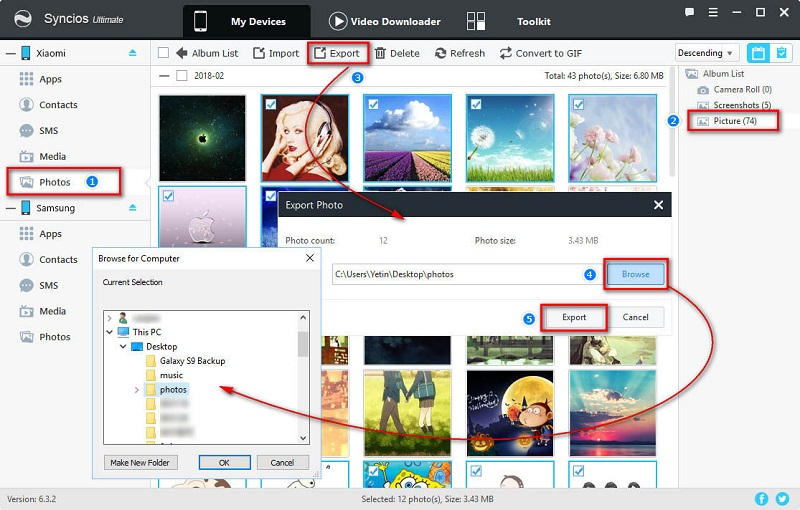Collapse Desktop in folder tree

click(x=123, y=346)
